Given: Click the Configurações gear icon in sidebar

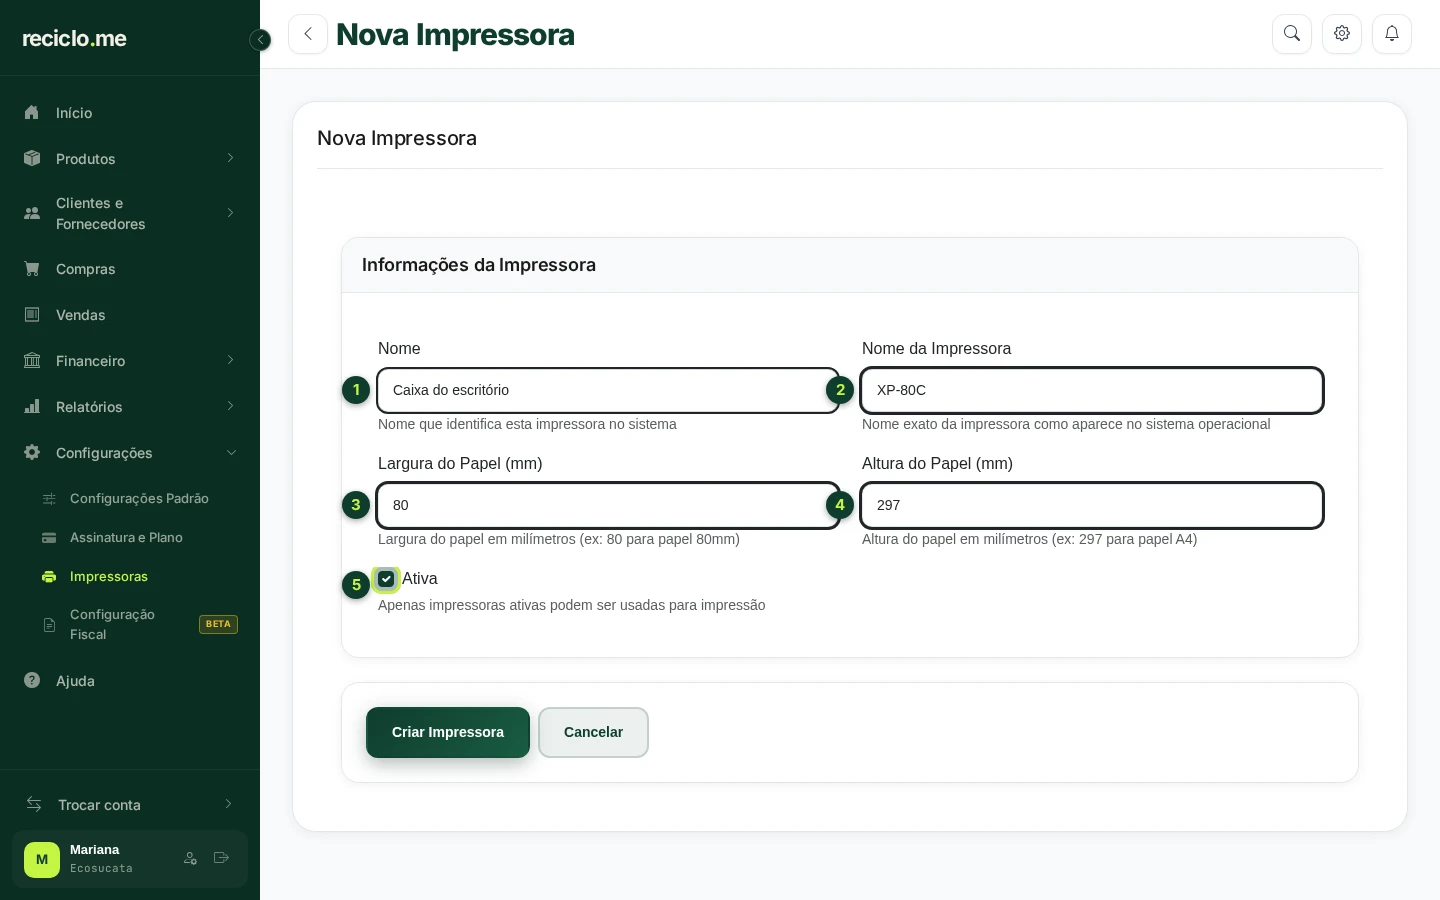Looking at the screenshot, I should [32, 452].
